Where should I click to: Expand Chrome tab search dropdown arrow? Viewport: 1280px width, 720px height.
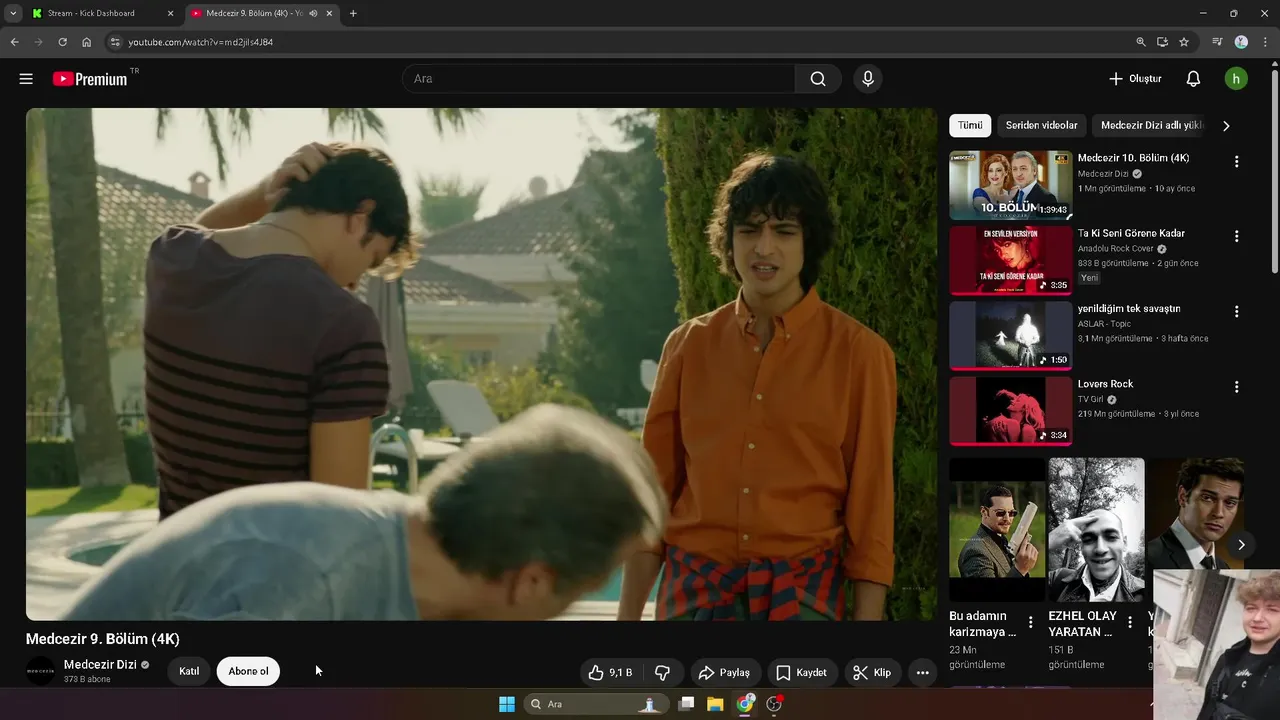13,14
